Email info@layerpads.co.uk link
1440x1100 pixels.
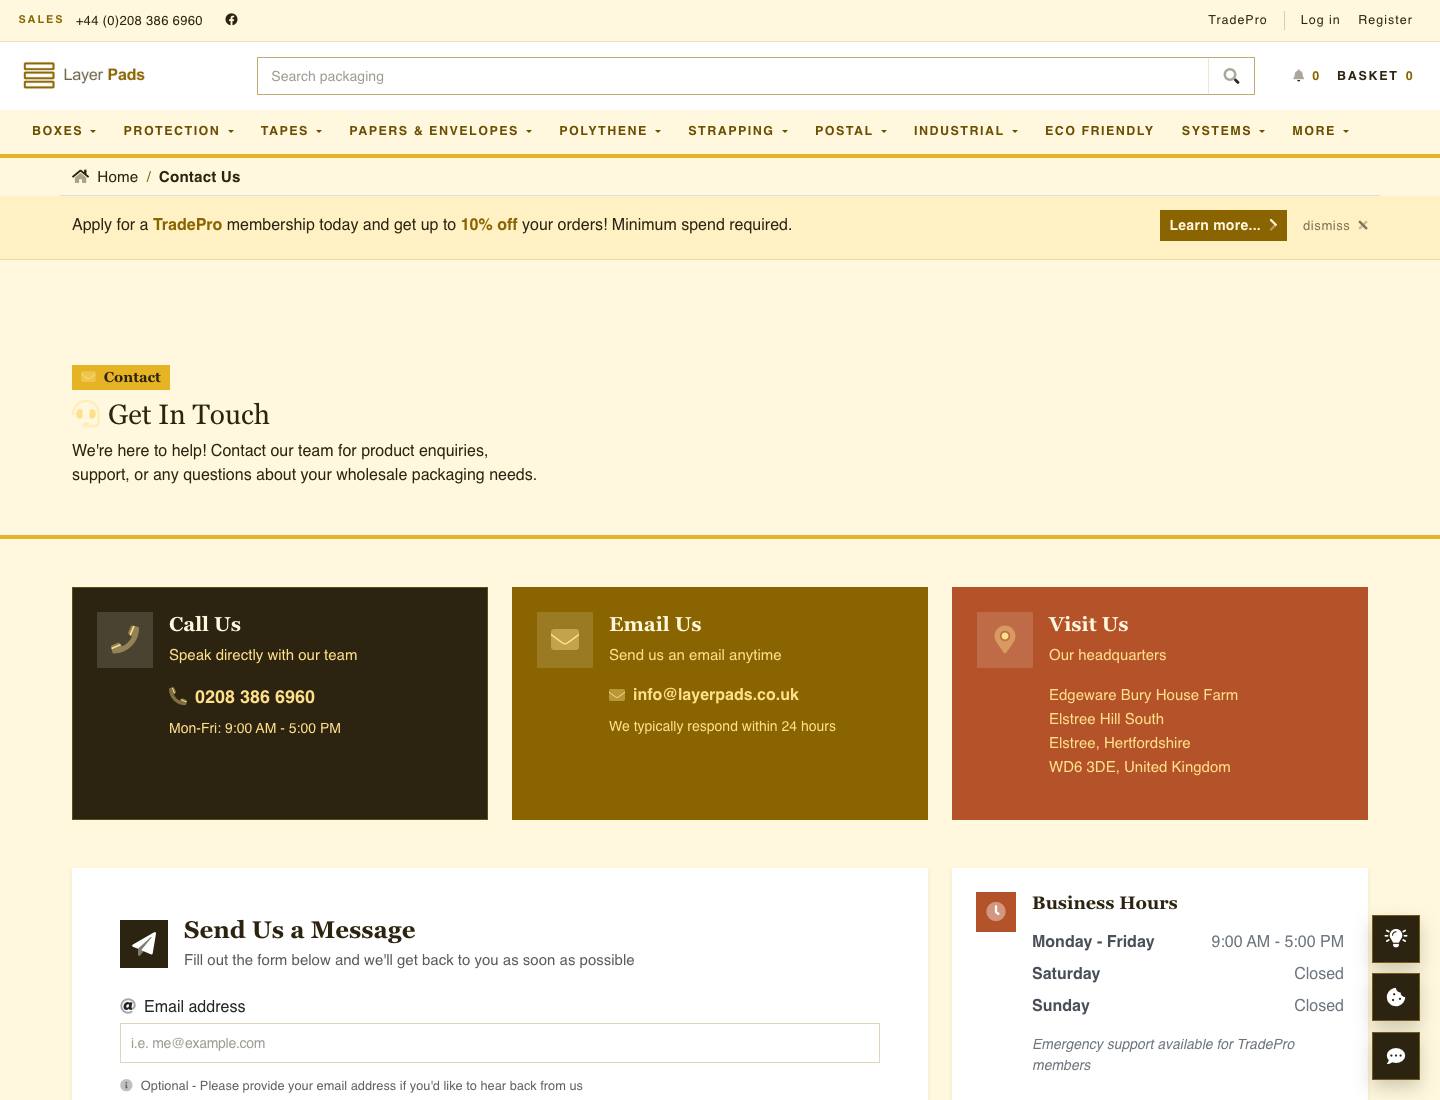(x=716, y=695)
